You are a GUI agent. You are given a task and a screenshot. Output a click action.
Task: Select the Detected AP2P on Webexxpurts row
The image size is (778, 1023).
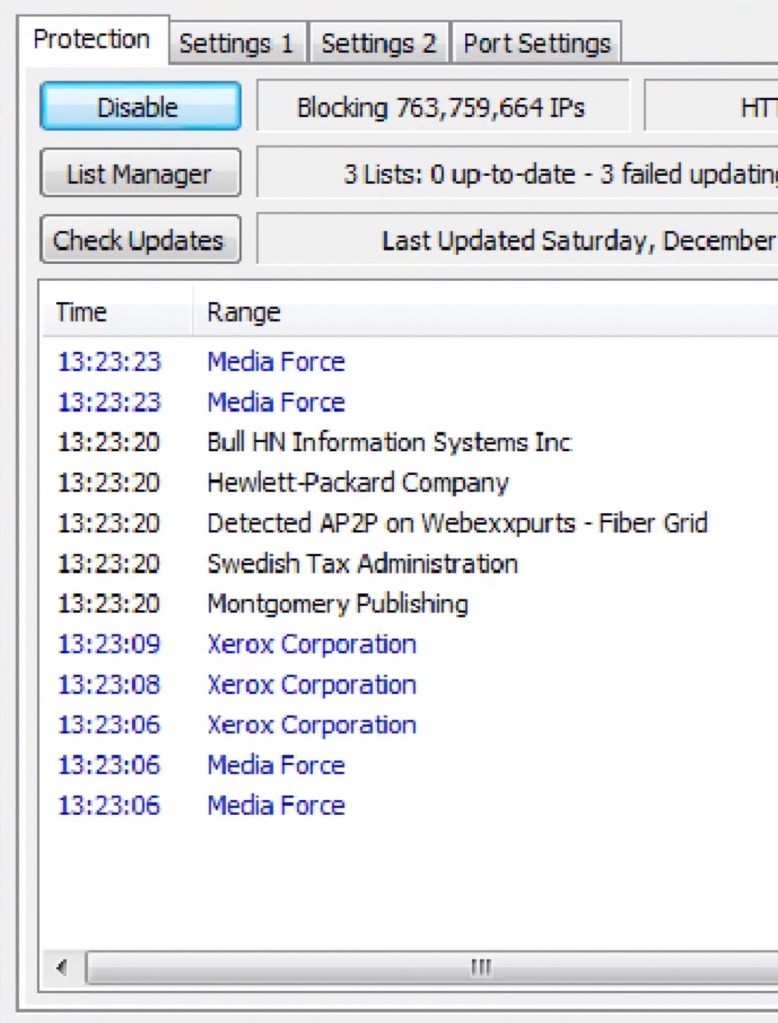pyautogui.click(x=457, y=523)
